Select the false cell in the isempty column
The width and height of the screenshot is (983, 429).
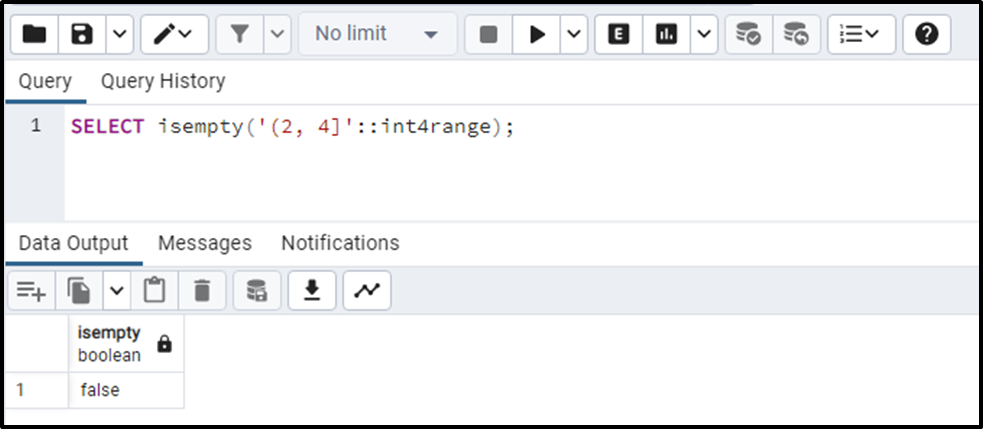(126, 390)
